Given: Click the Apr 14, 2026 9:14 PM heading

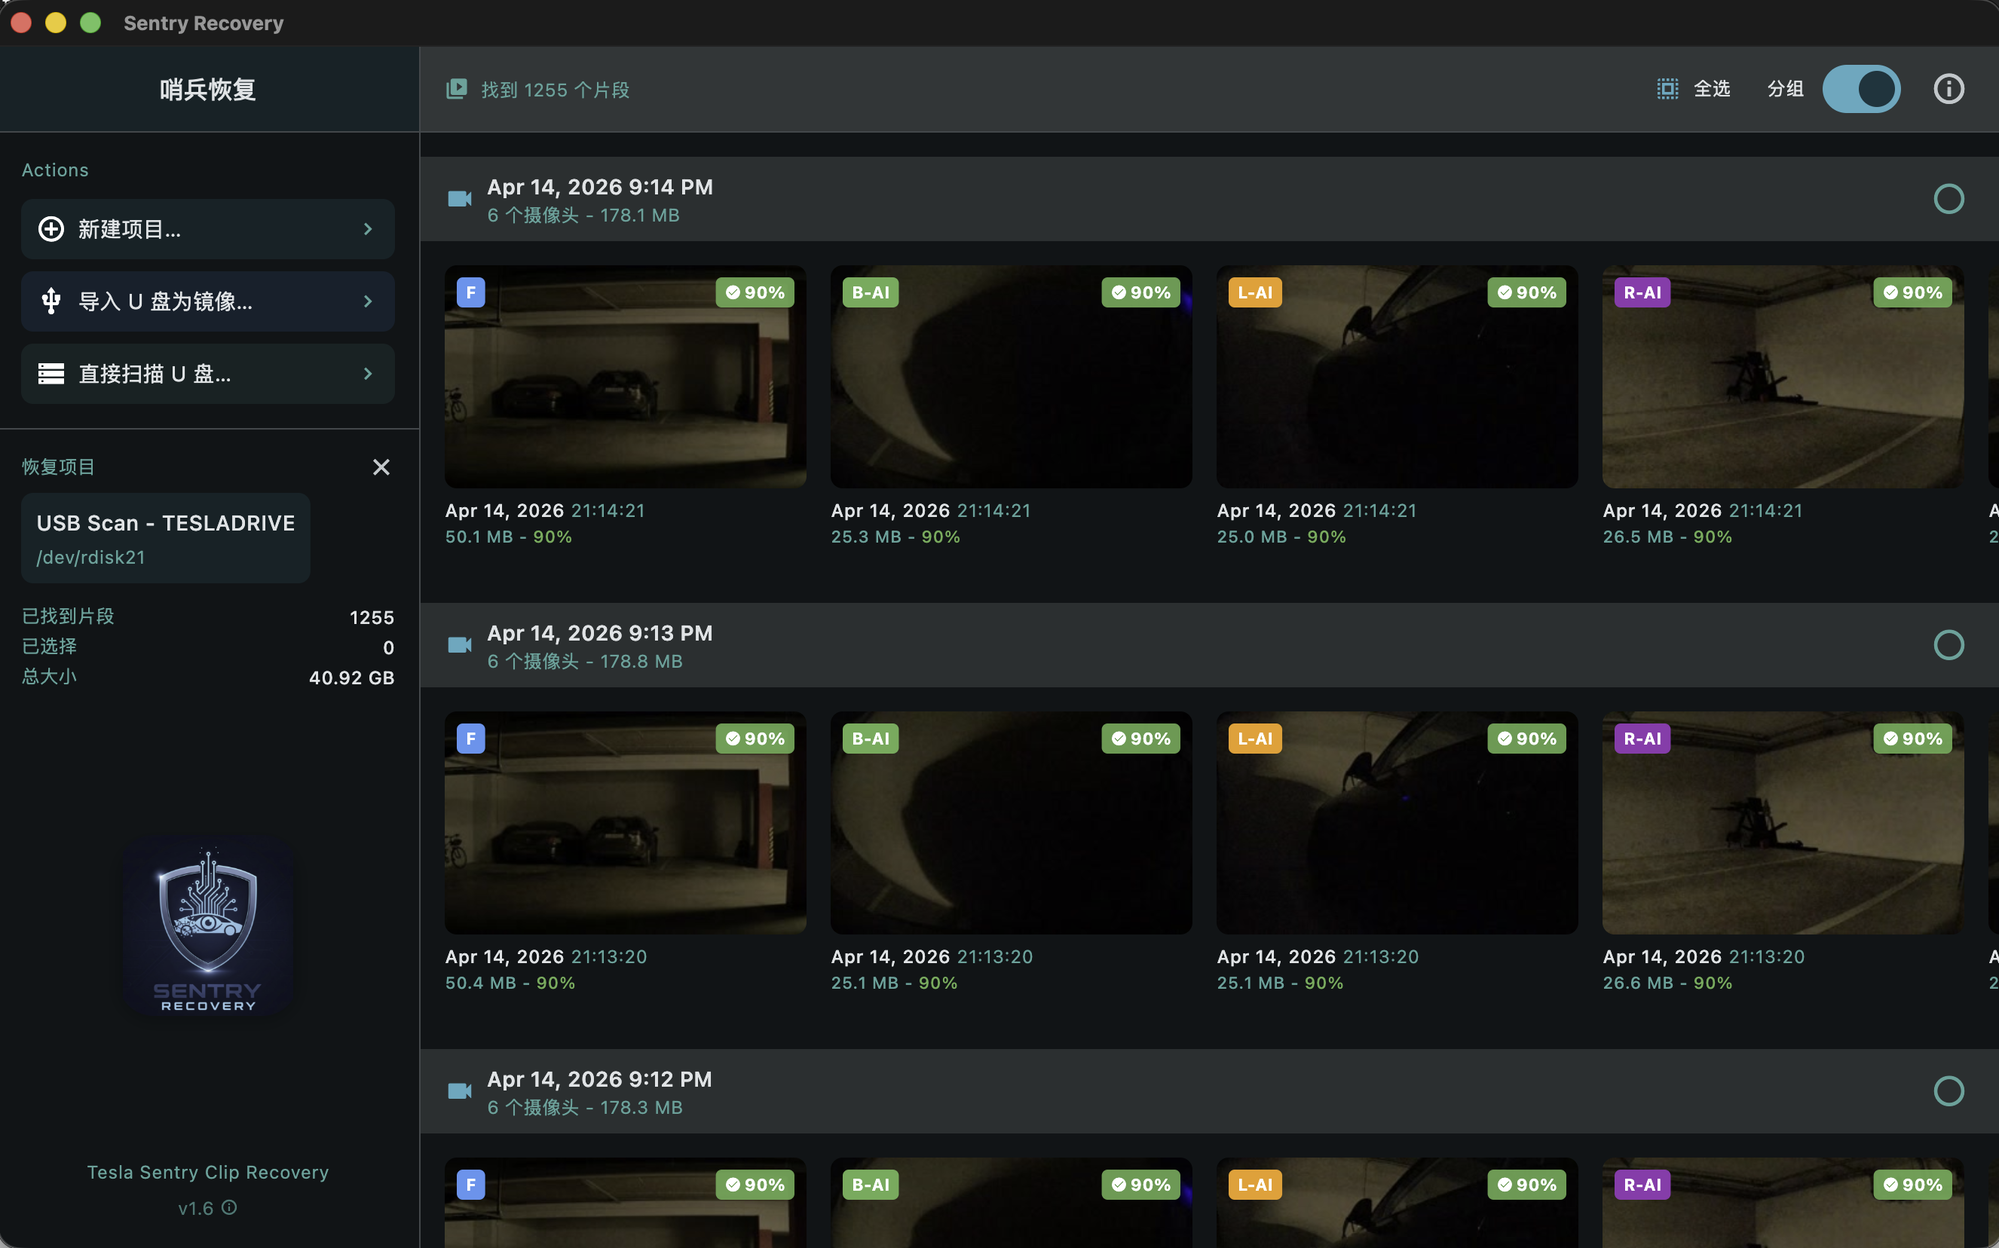Looking at the screenshot, I should [600, 187].
